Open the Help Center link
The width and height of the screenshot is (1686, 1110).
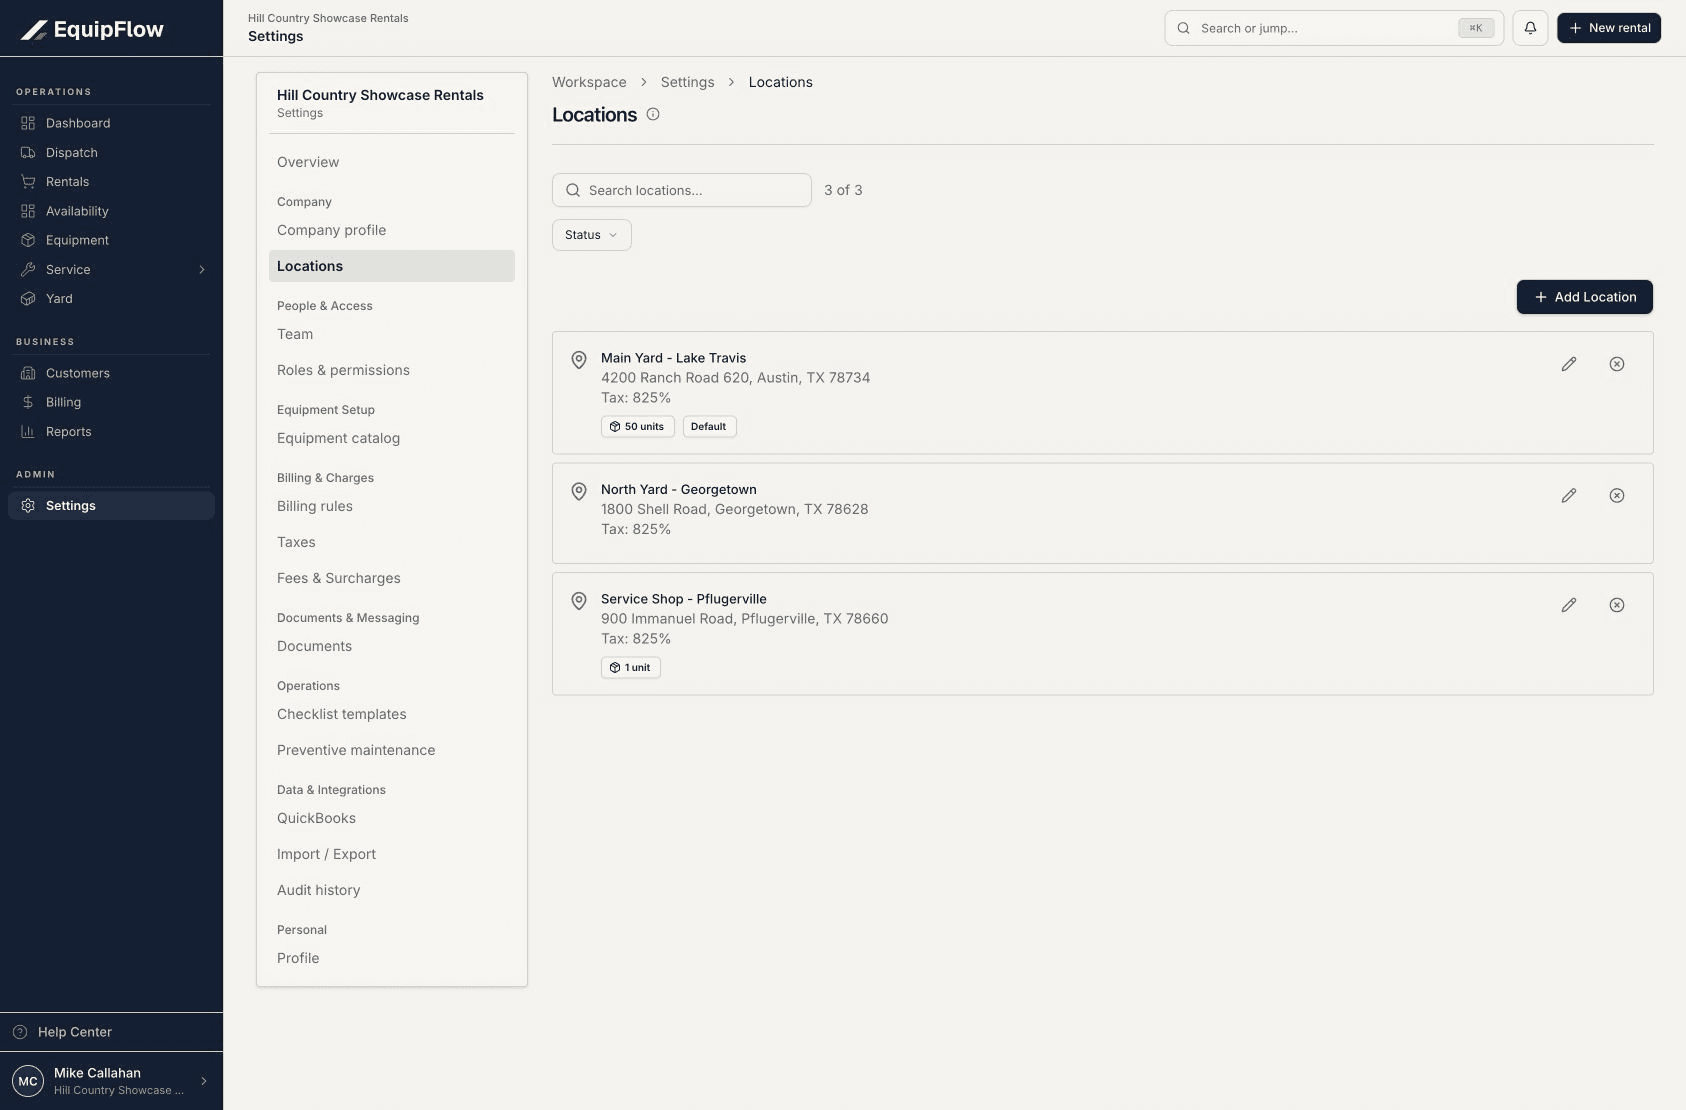(111, 1032)
